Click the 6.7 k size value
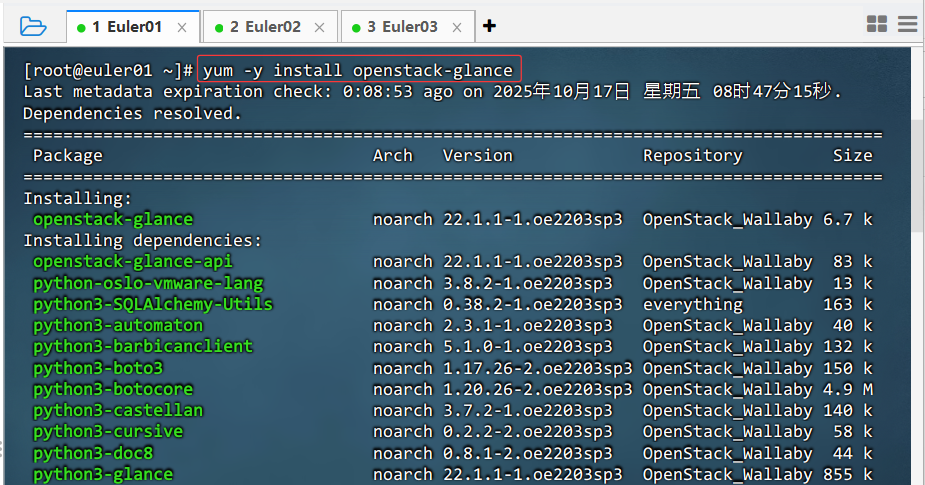Image resolution: width=925 pixels, height=485 pixels. tap(848, 219)
